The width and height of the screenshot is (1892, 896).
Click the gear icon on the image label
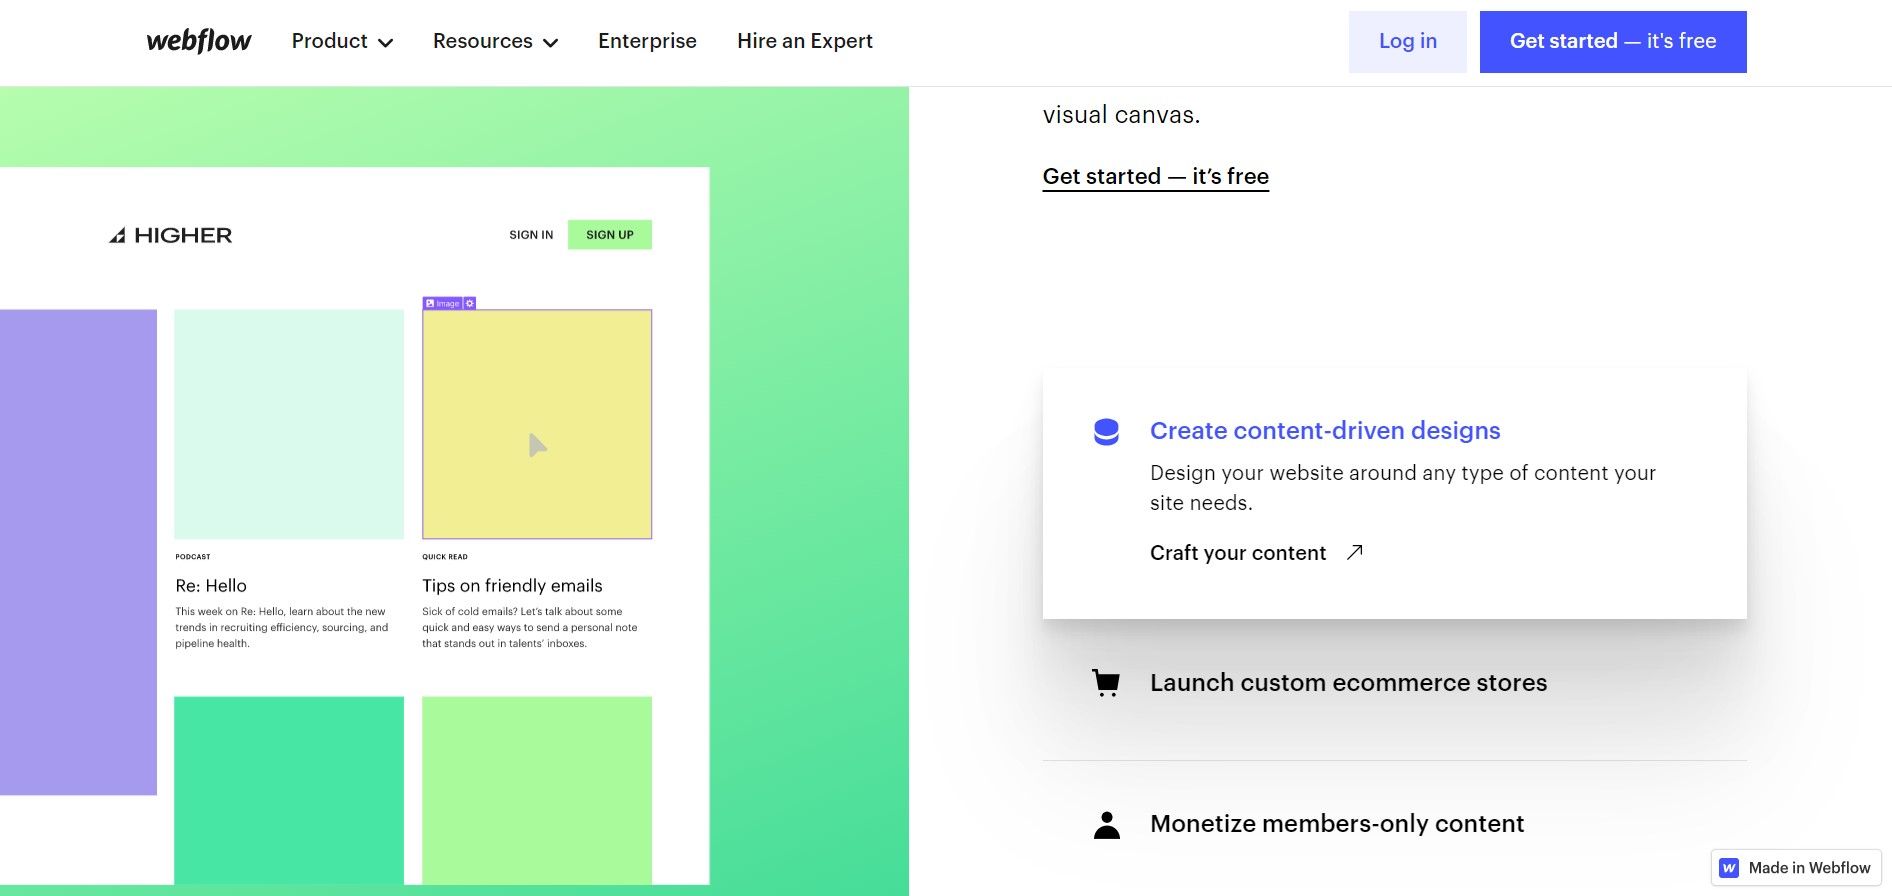[470, 303]
